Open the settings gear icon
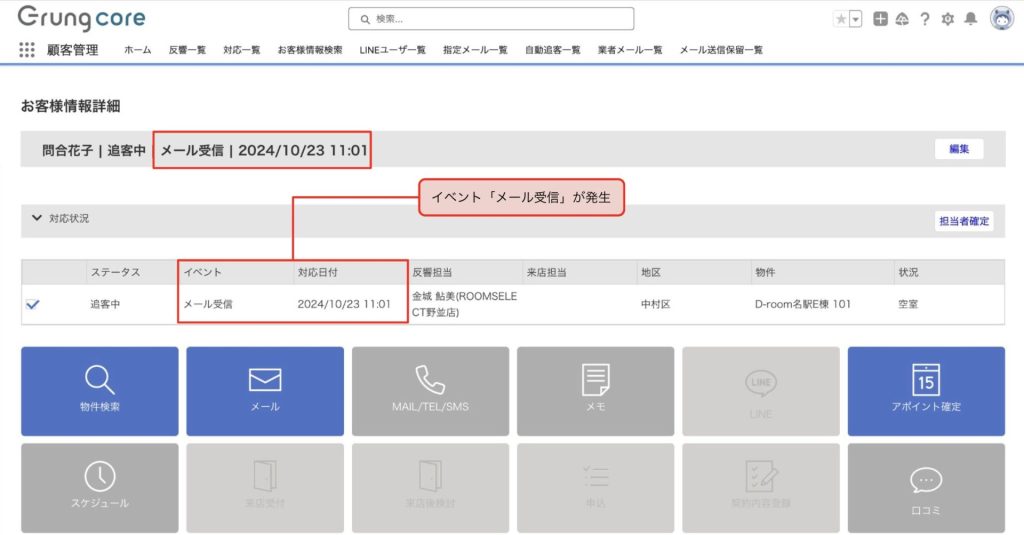 click(947, 19)
